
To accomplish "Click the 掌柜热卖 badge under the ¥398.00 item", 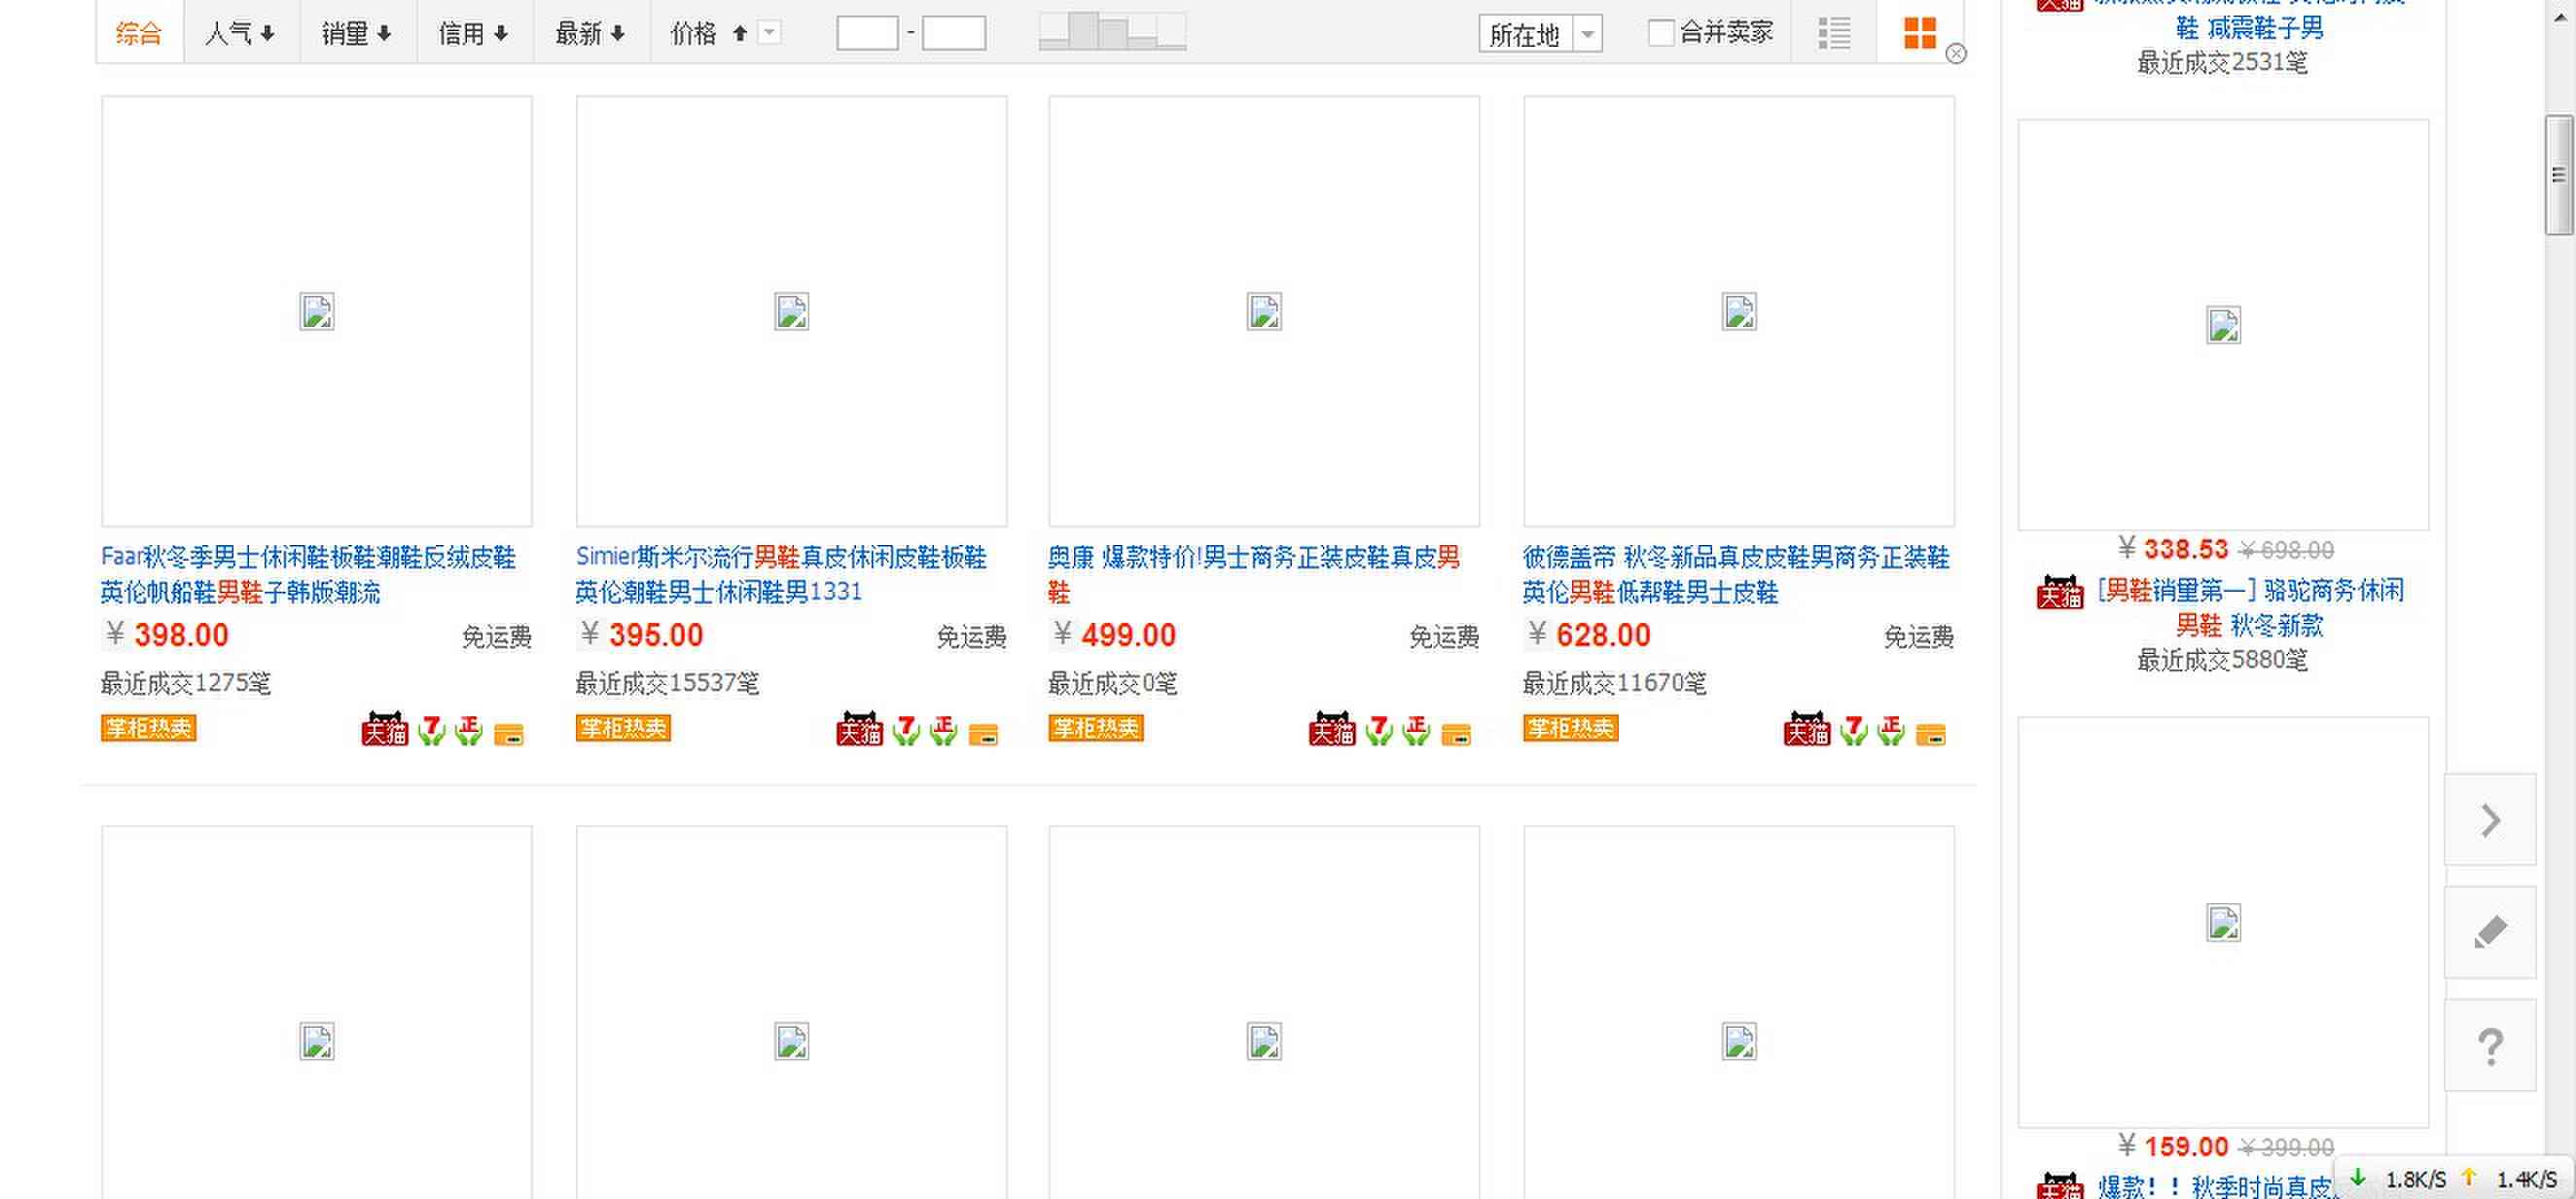I will [x=148, y=728].
